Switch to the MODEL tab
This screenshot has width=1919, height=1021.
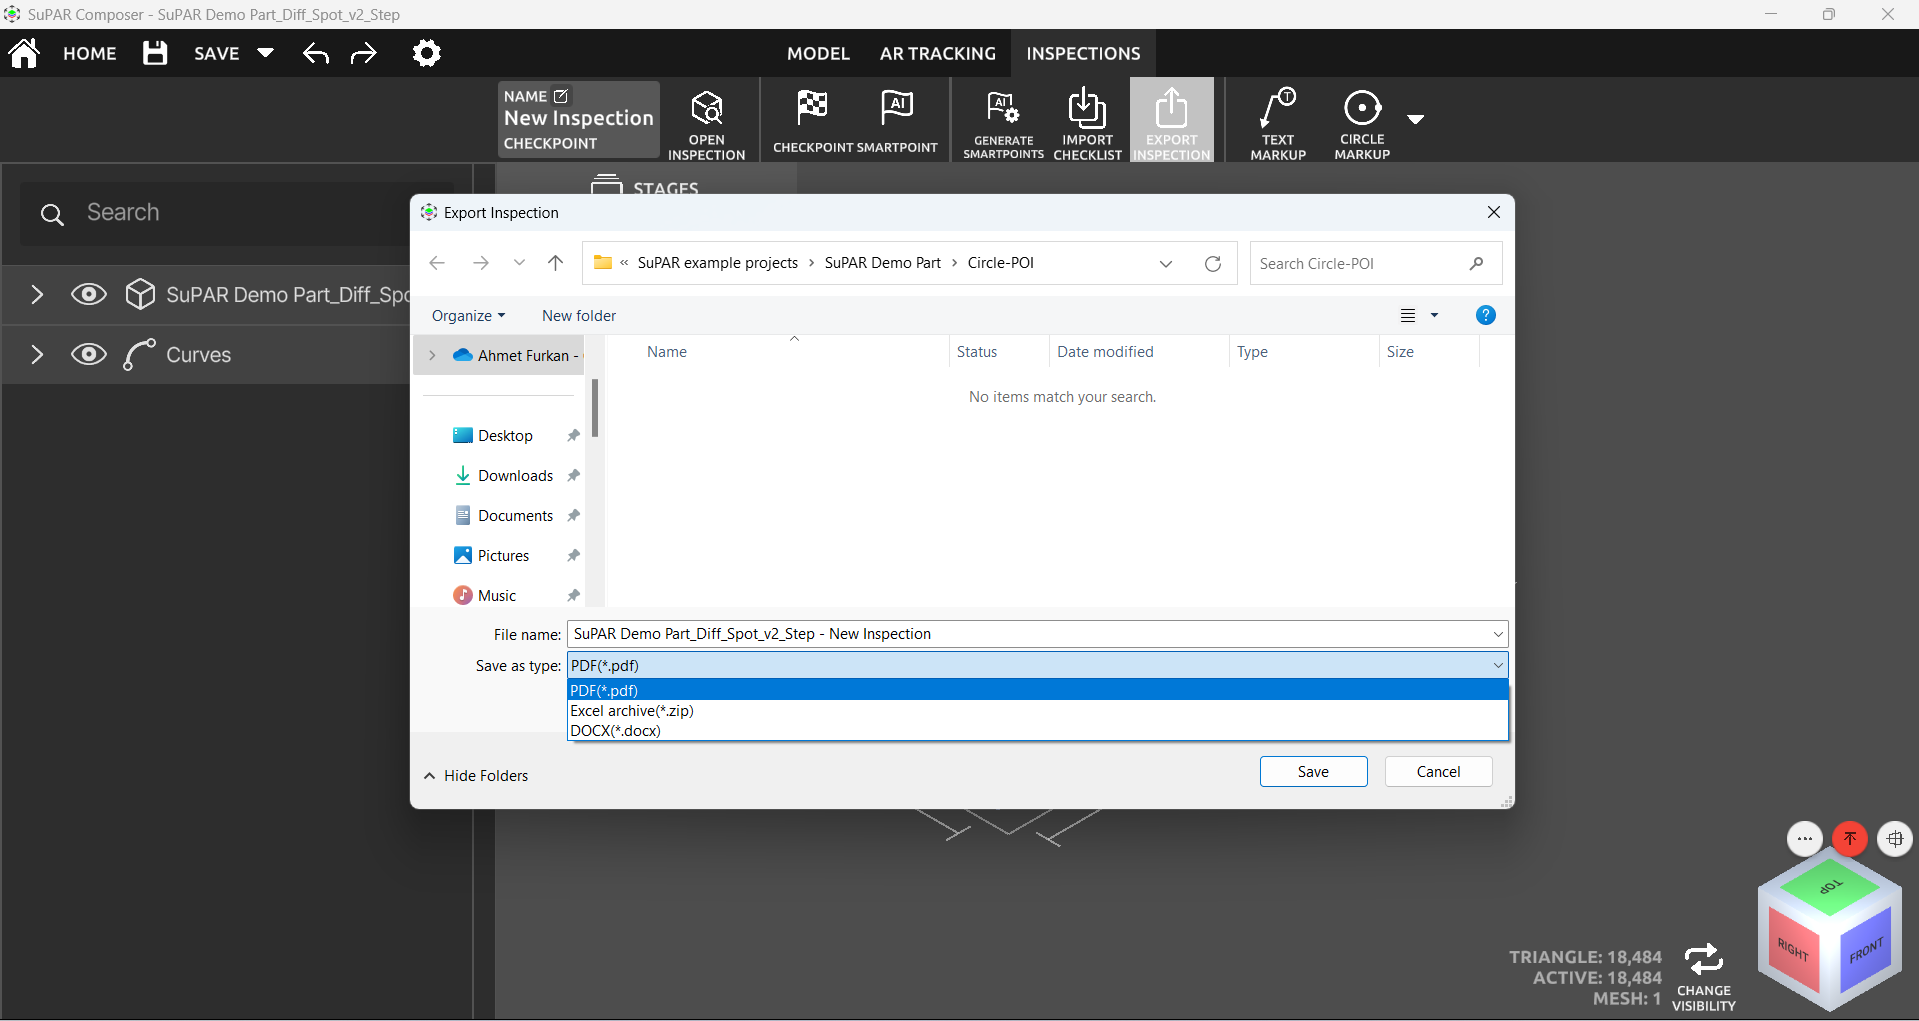pyautogui.click(x=818, y=53)
